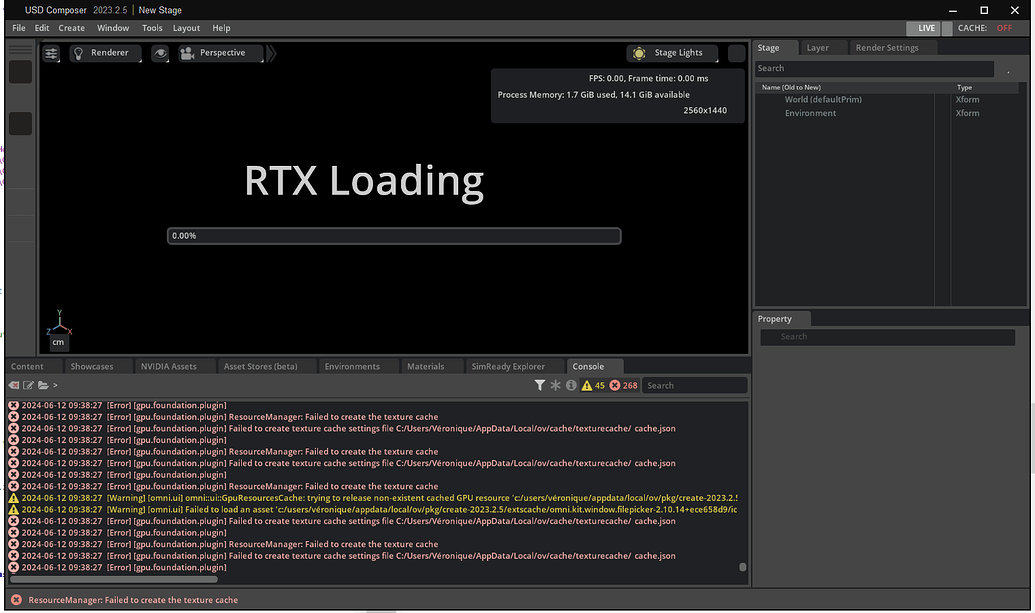The image size is (1035, 613).
Task: Click the viewport settings sliders icon
Action: tap(51, 53)
